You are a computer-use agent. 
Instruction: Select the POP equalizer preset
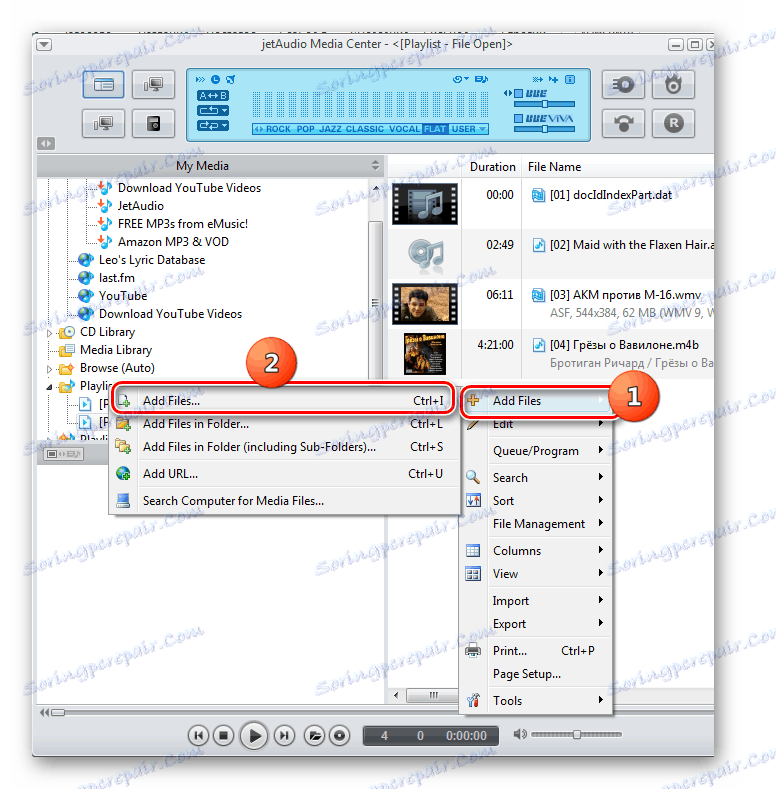[x=305, y=129]
